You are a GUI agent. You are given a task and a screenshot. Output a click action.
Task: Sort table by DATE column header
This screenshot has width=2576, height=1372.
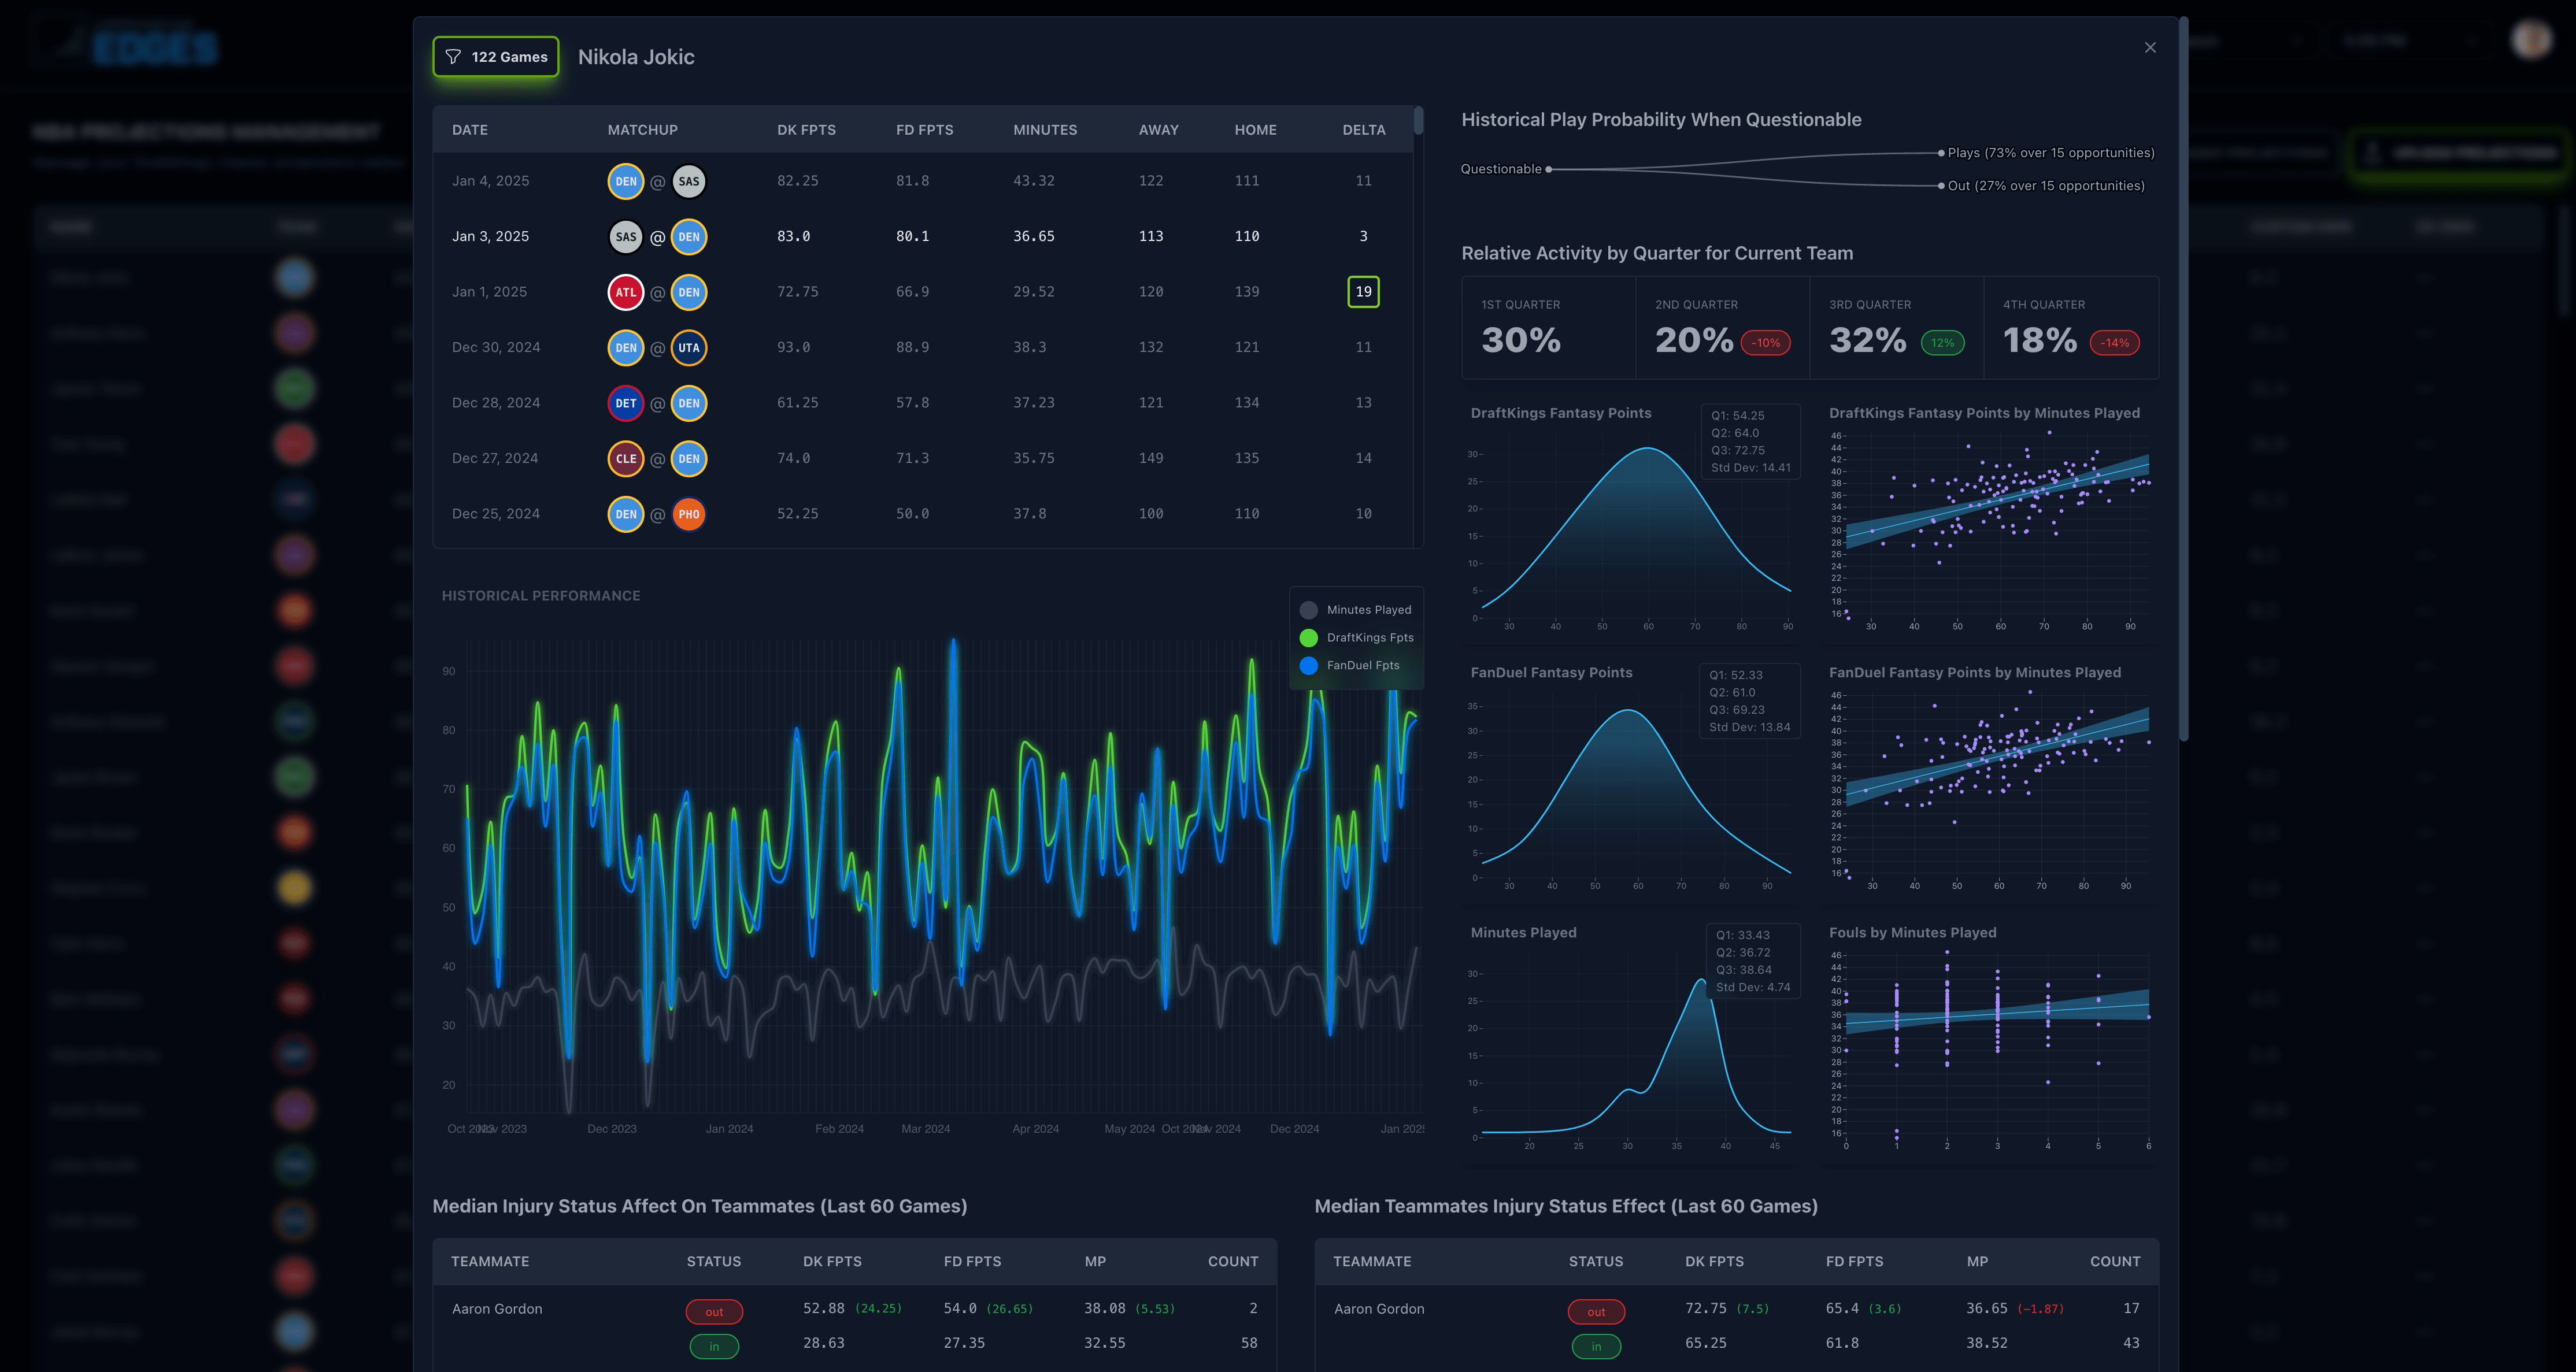pos(470,130)
